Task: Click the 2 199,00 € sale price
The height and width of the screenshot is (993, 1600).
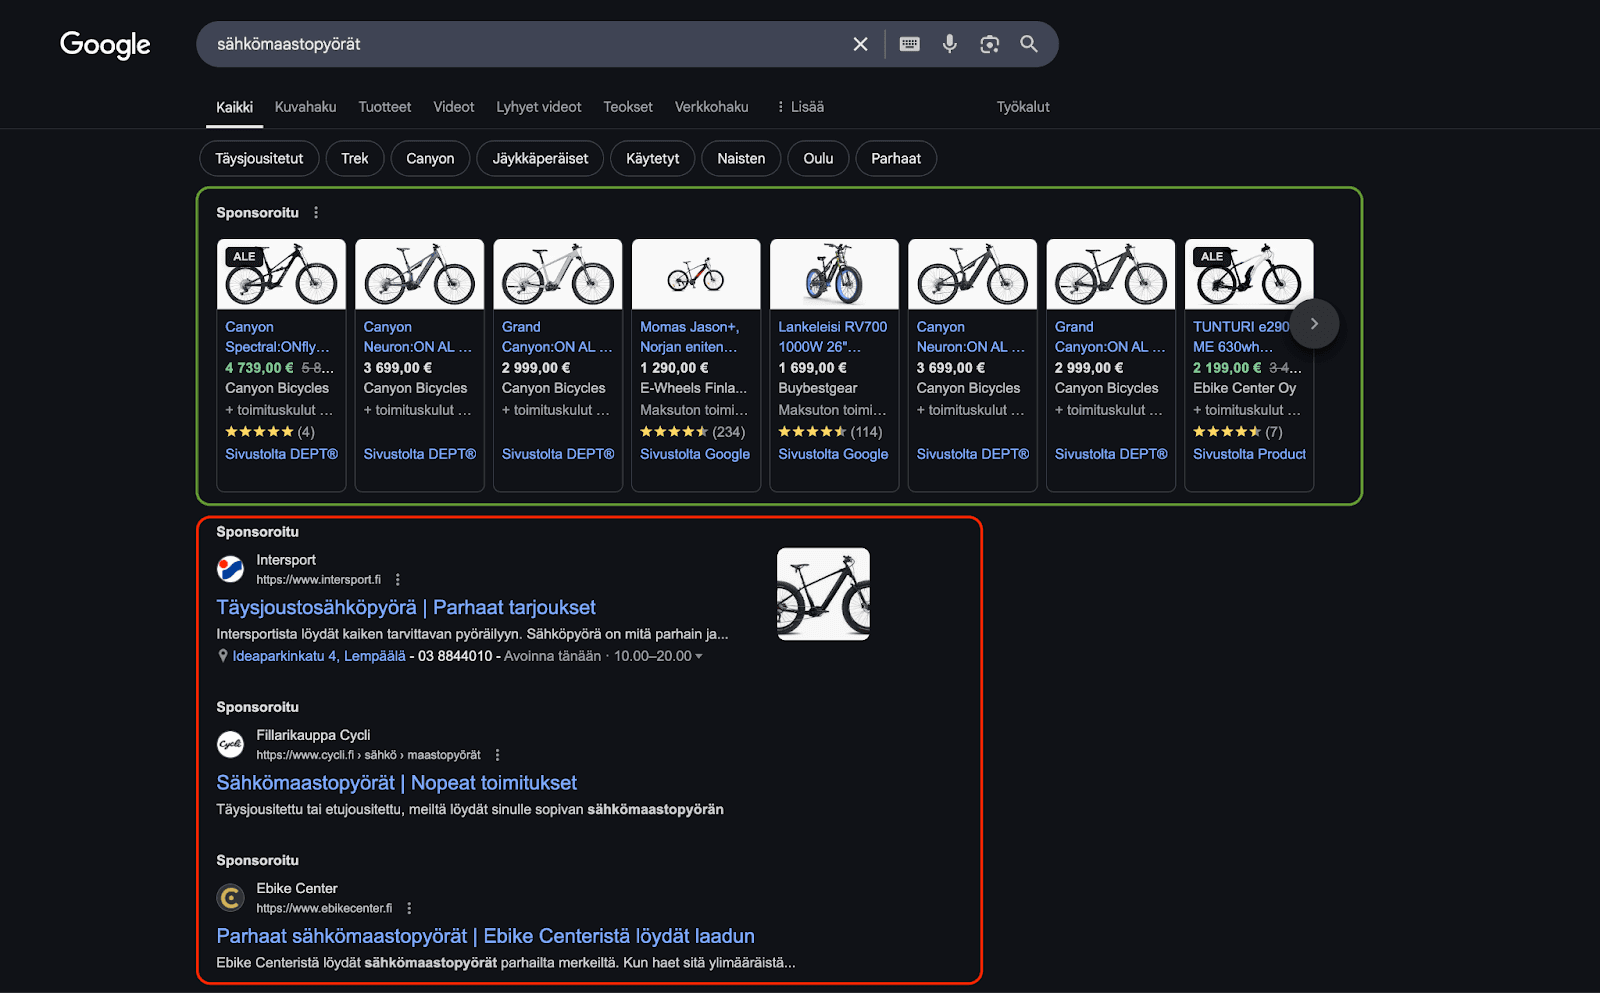Action: (1227, 368)
